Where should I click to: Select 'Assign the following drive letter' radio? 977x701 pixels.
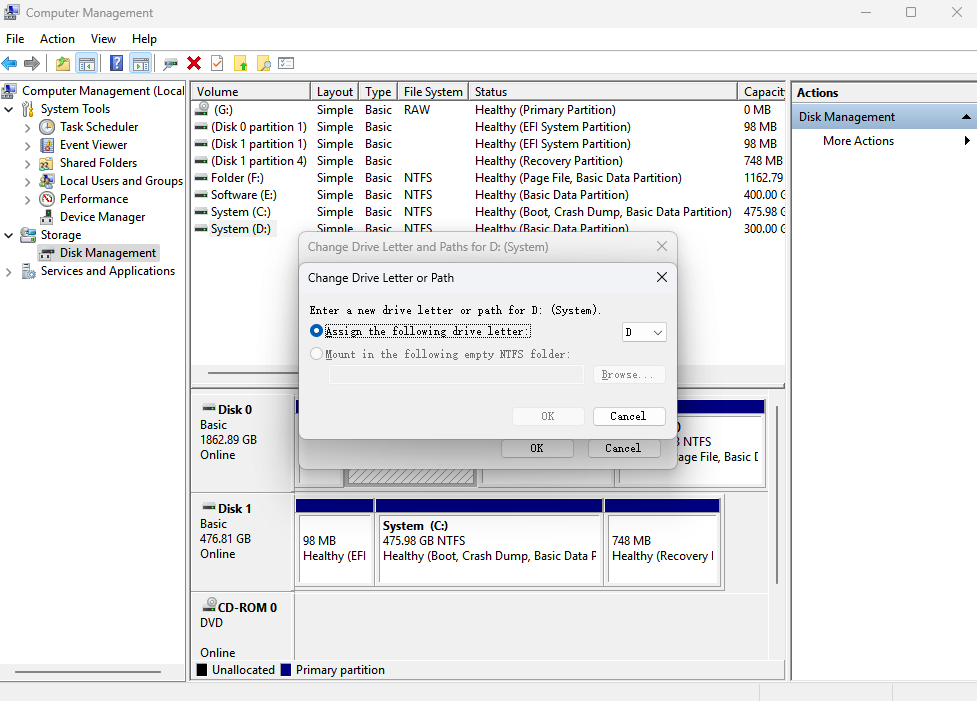click(x=317, y=331)
